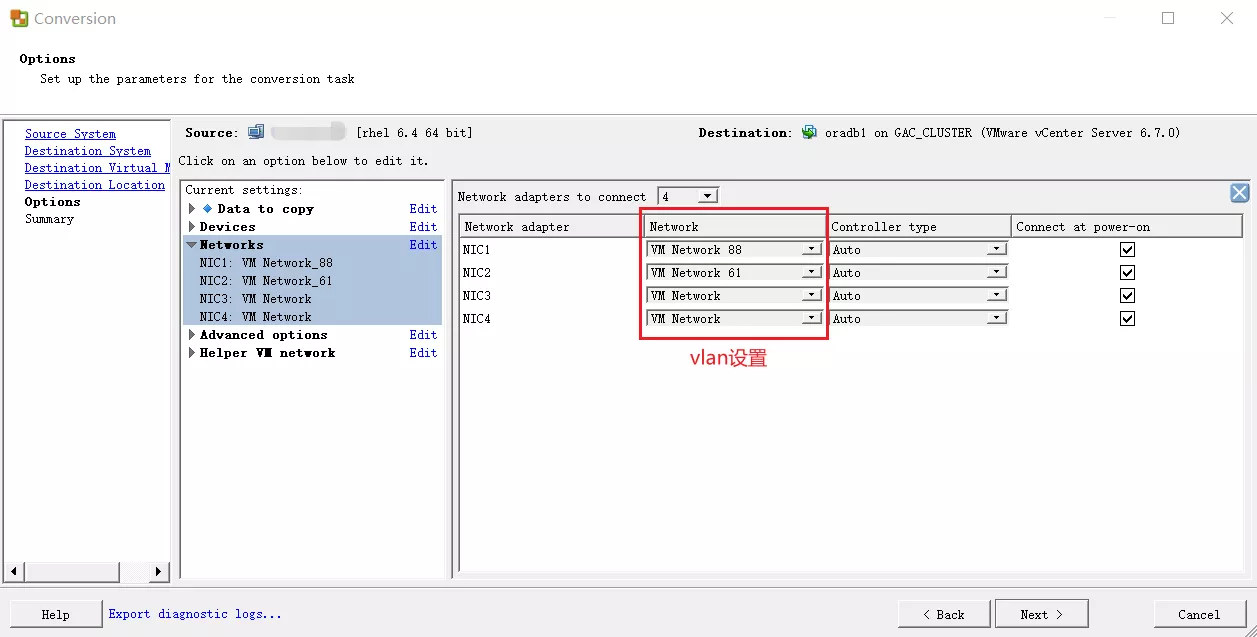
Task: Expand Data to copy settings
Action: [x=192, y=209]
